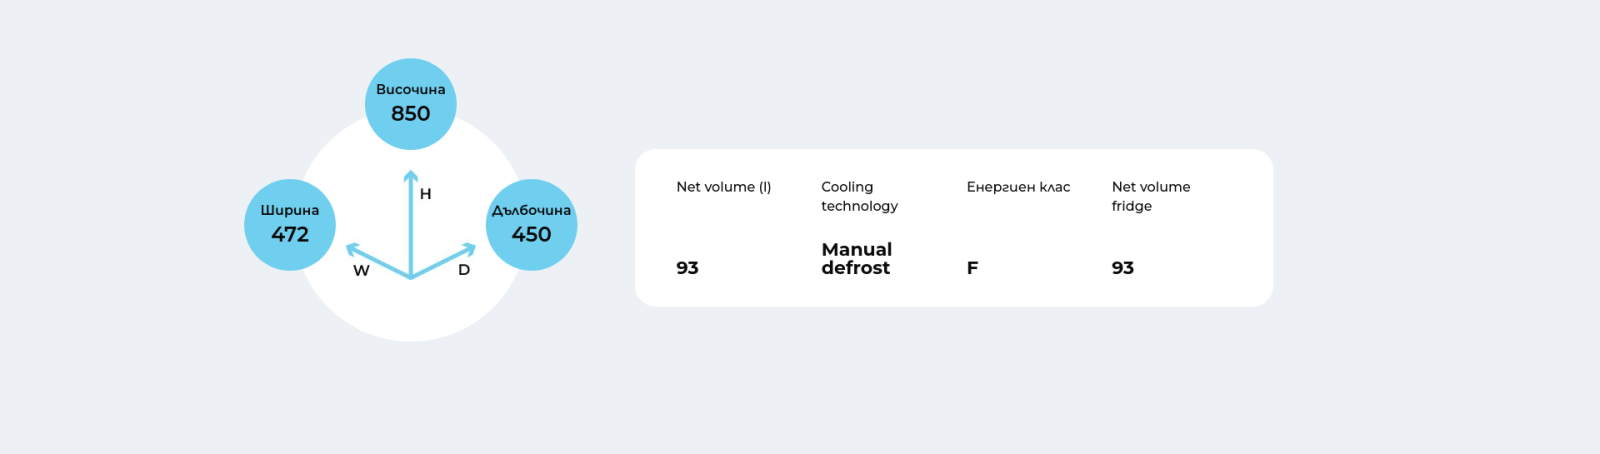Click the W axis arrow
This screenshot has width=1600, height=454.
click(378, 260)
